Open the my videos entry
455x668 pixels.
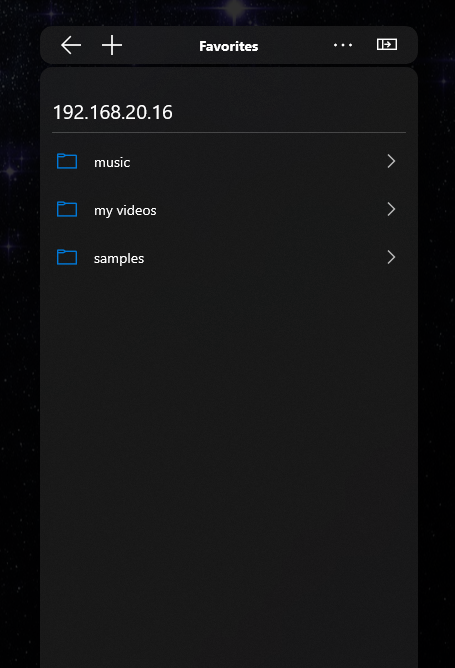pyautogui.click(x=125, y=210)
